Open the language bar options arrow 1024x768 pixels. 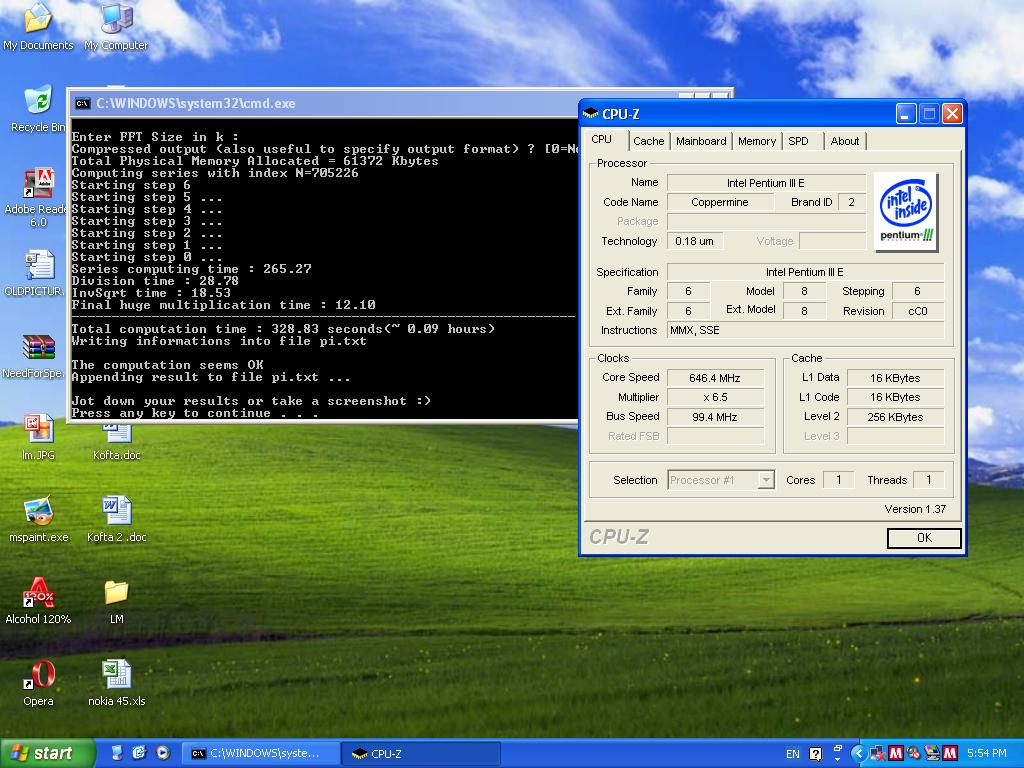(x=838, y=759)
